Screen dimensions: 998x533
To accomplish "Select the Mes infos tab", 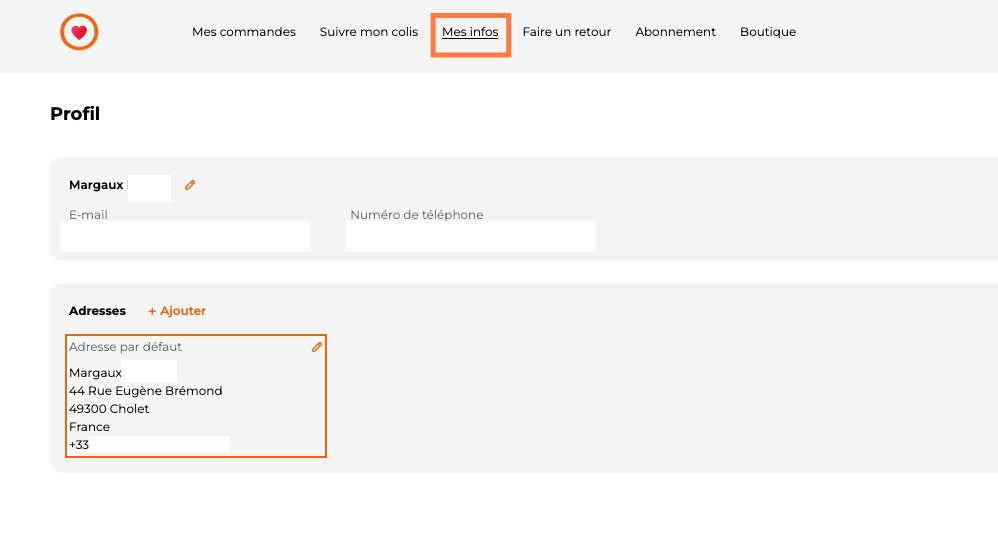I will click(470, 32).
